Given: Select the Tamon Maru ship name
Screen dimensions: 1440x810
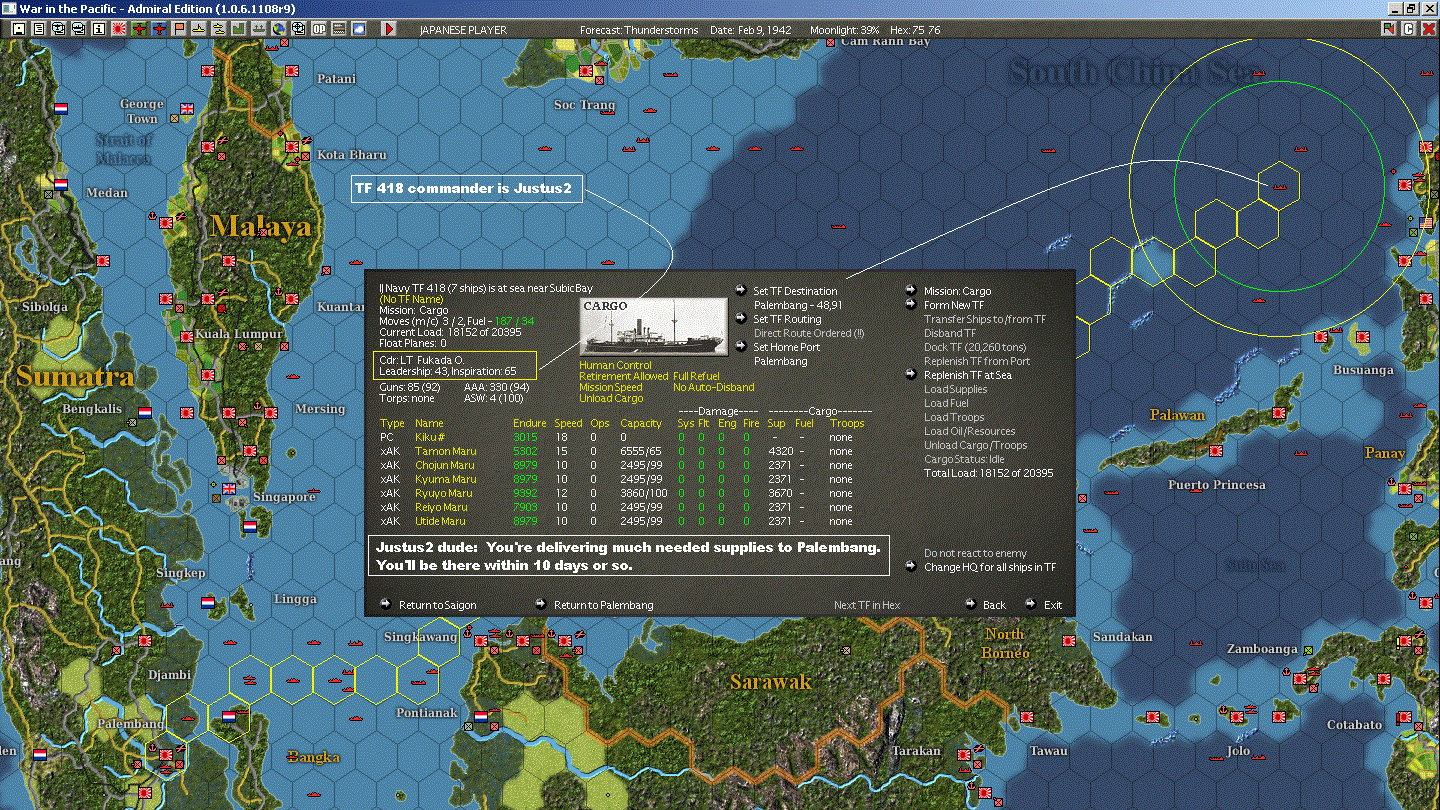Looking at the screenshot, I should (x=445, y=452).
